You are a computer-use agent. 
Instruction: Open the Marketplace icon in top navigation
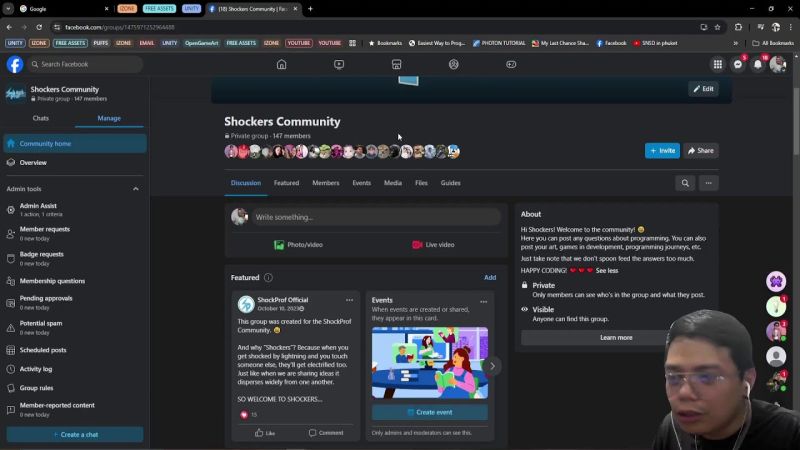coord(396,64)
